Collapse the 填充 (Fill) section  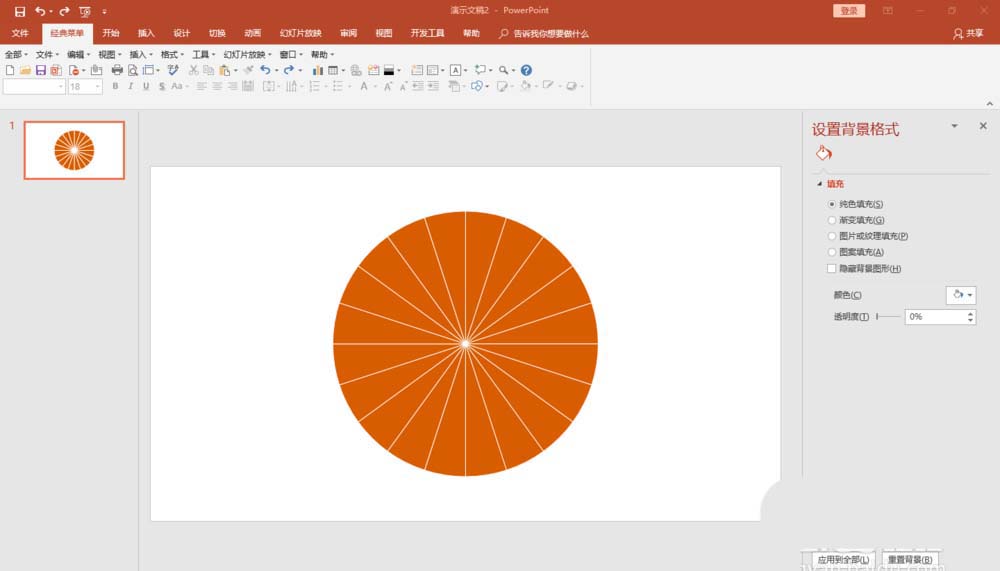[821, 184]
